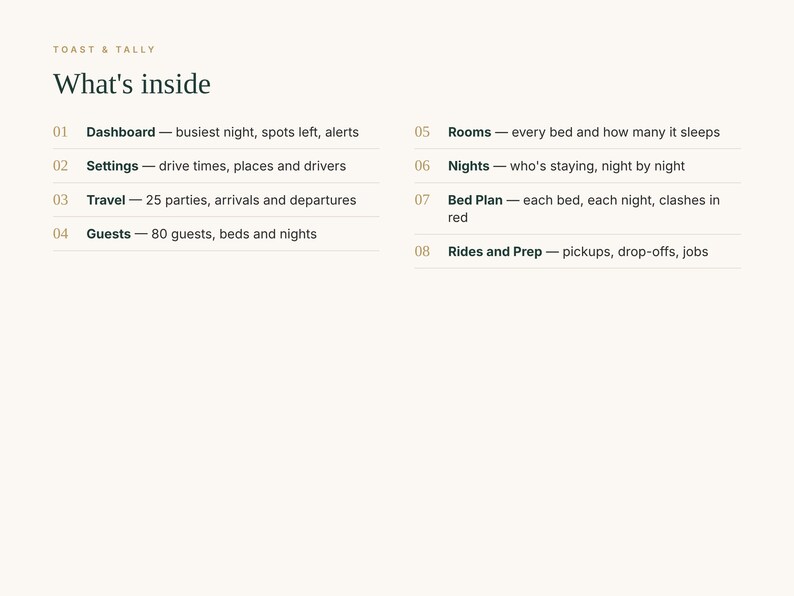Image resolution: width=794 pixels, height=596 pixels.
Task: Click the number 07 marker
Action: tap(422, 200)
